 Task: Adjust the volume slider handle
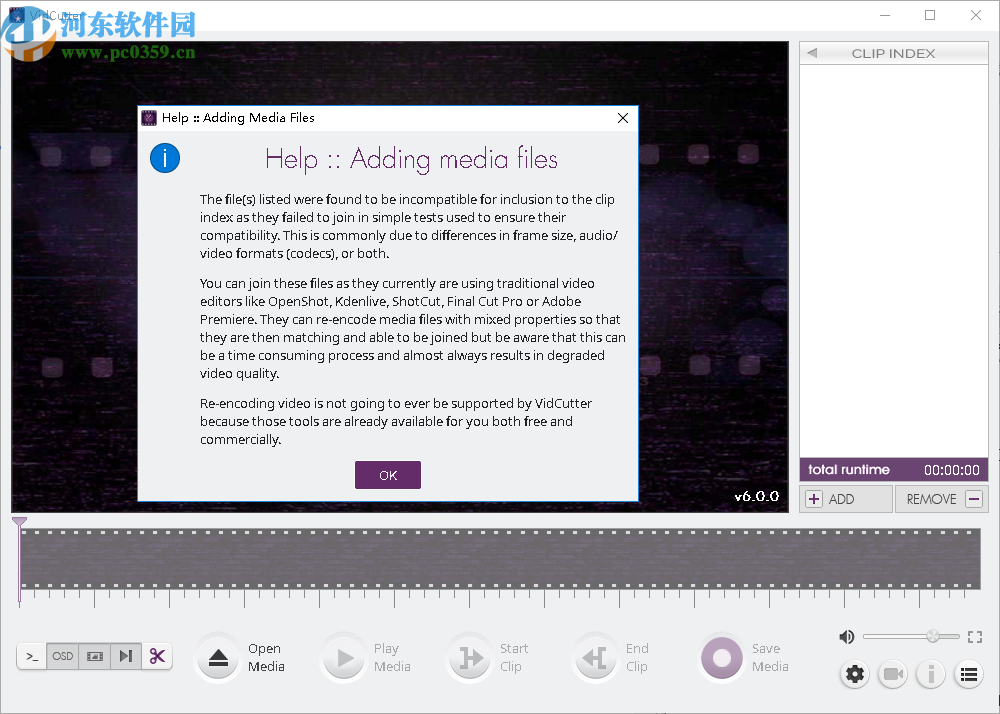tap(933, 636)
